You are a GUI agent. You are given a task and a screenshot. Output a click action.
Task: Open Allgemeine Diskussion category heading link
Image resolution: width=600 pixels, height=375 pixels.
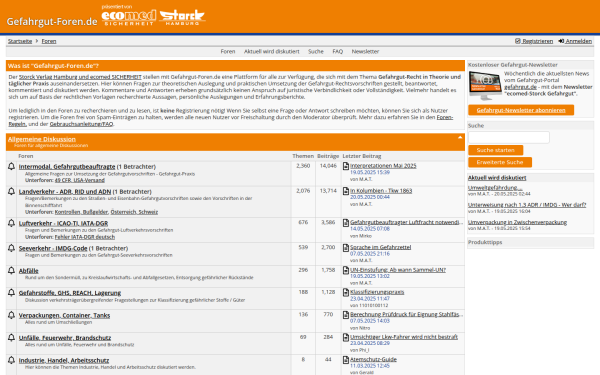tap(42, 139)
